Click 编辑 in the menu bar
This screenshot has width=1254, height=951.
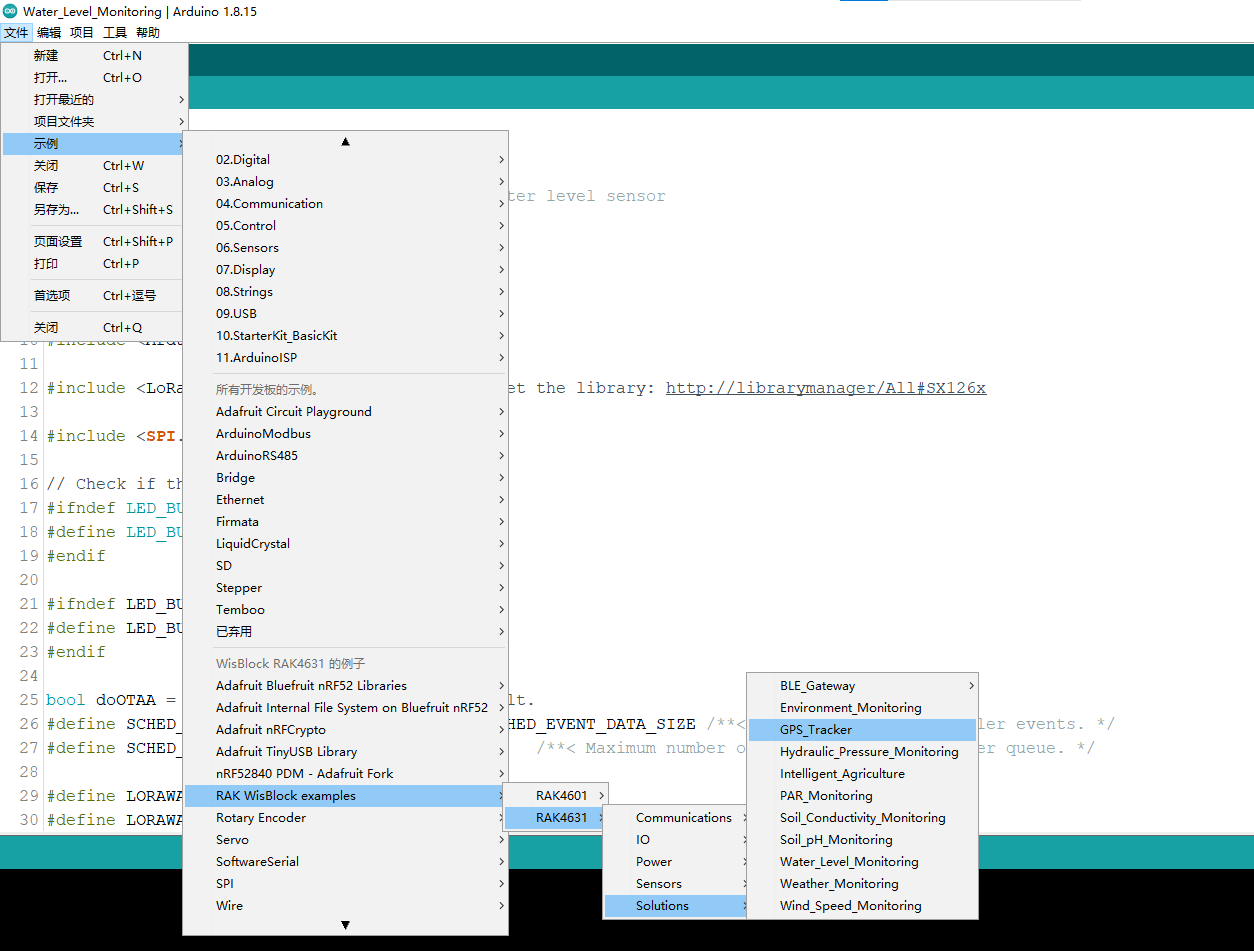(49, 33)
